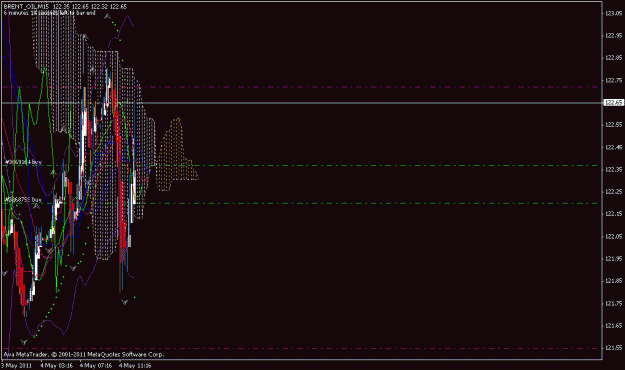Viewport: 625px width, 370px height.
Task: Click the down fractal arrow below the 11:16 low
Action: tap(124, 302)
